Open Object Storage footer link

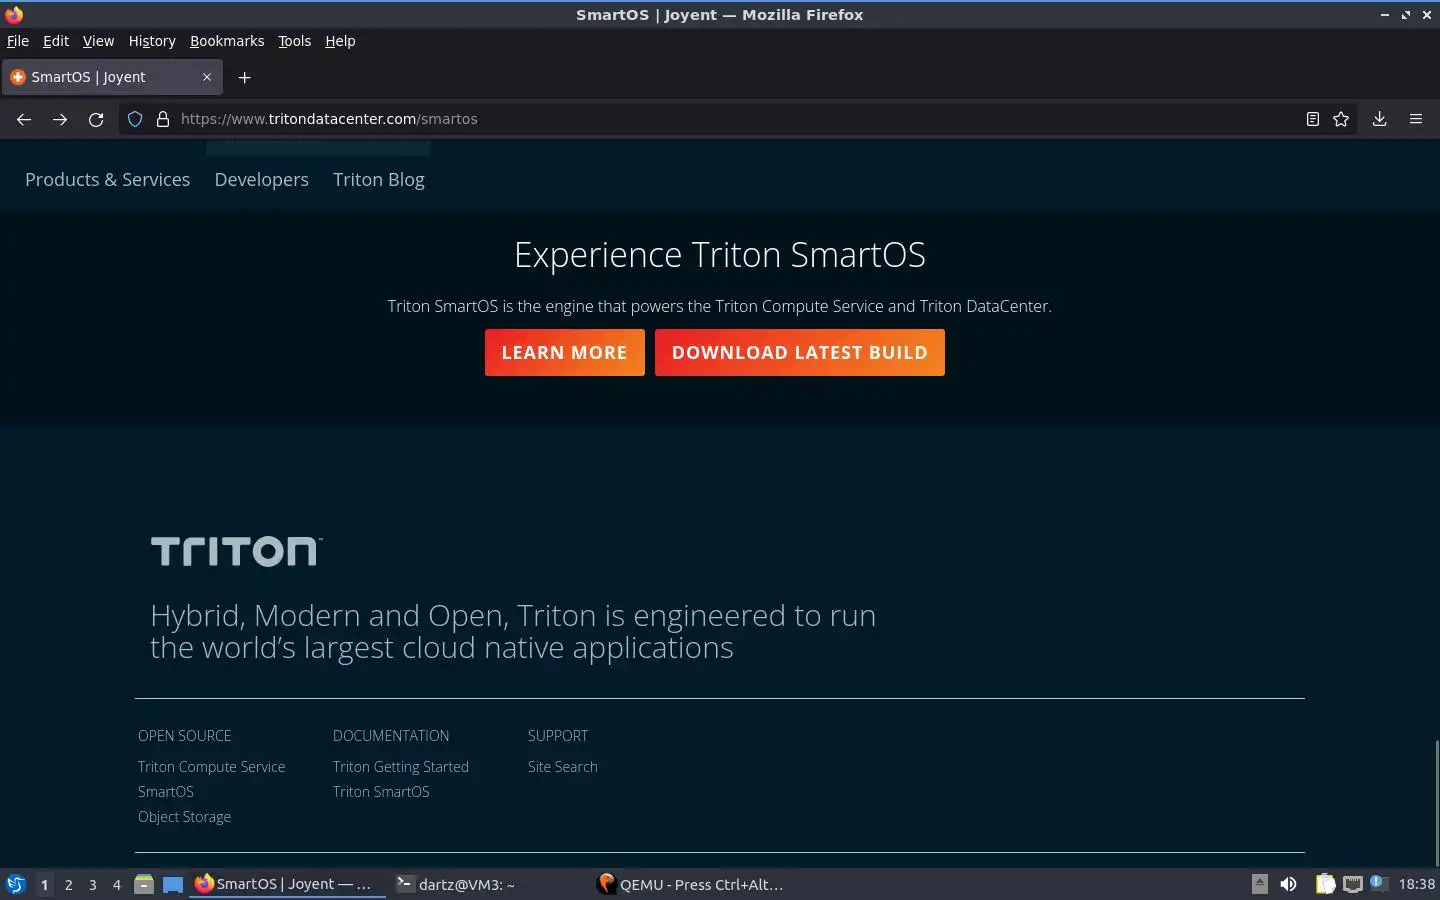point(184,817)
